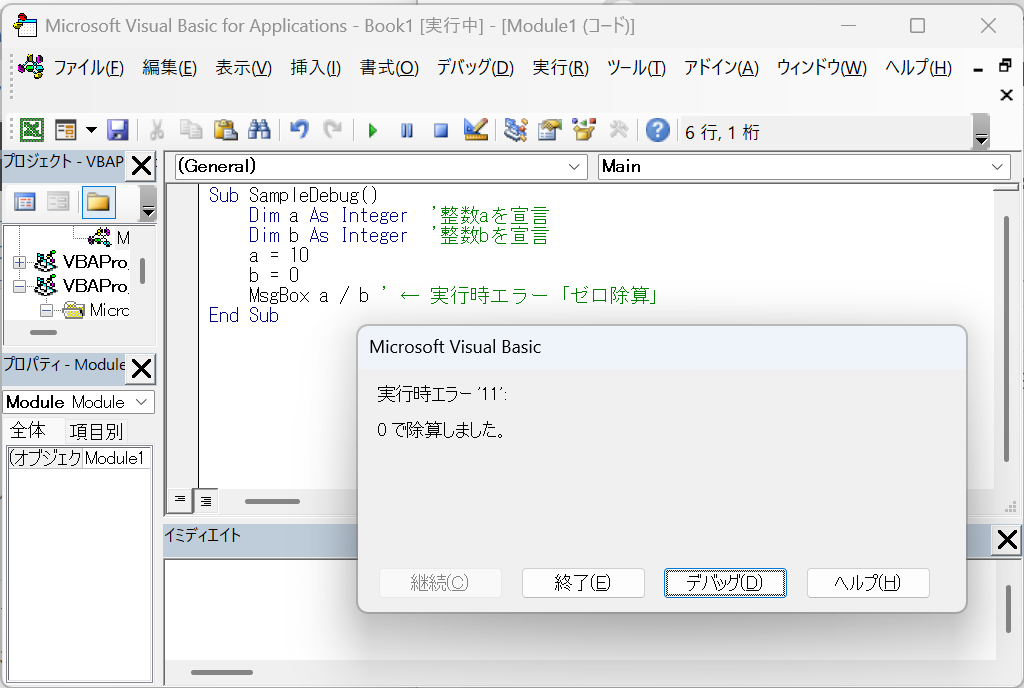Switch to Microsoft Excel view icon
The width and height of the screenshot is (1024, 688).
(x=31, y=130)
